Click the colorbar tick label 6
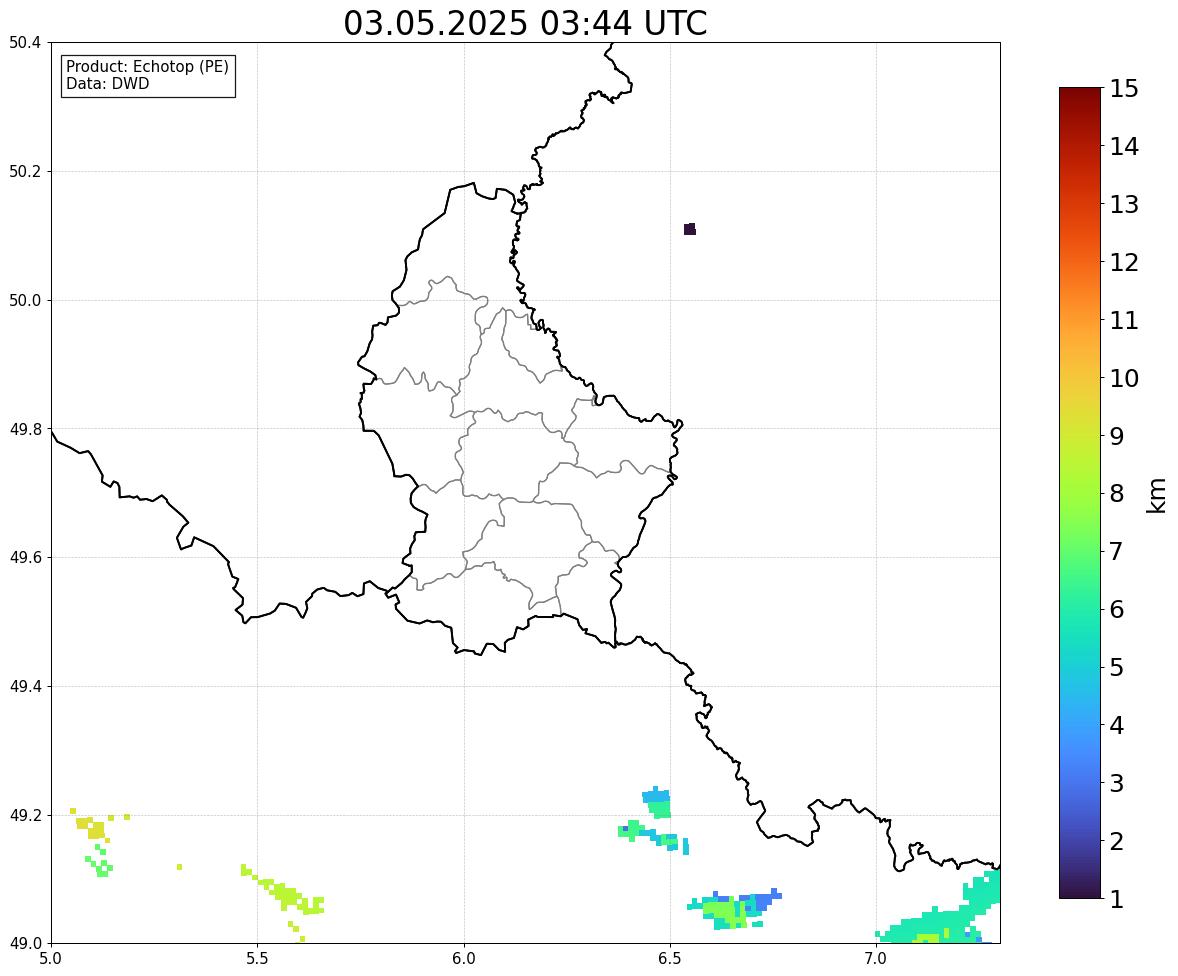Image resolution: width=1178 pixels, height=976 pixels. click(1117, 609)
